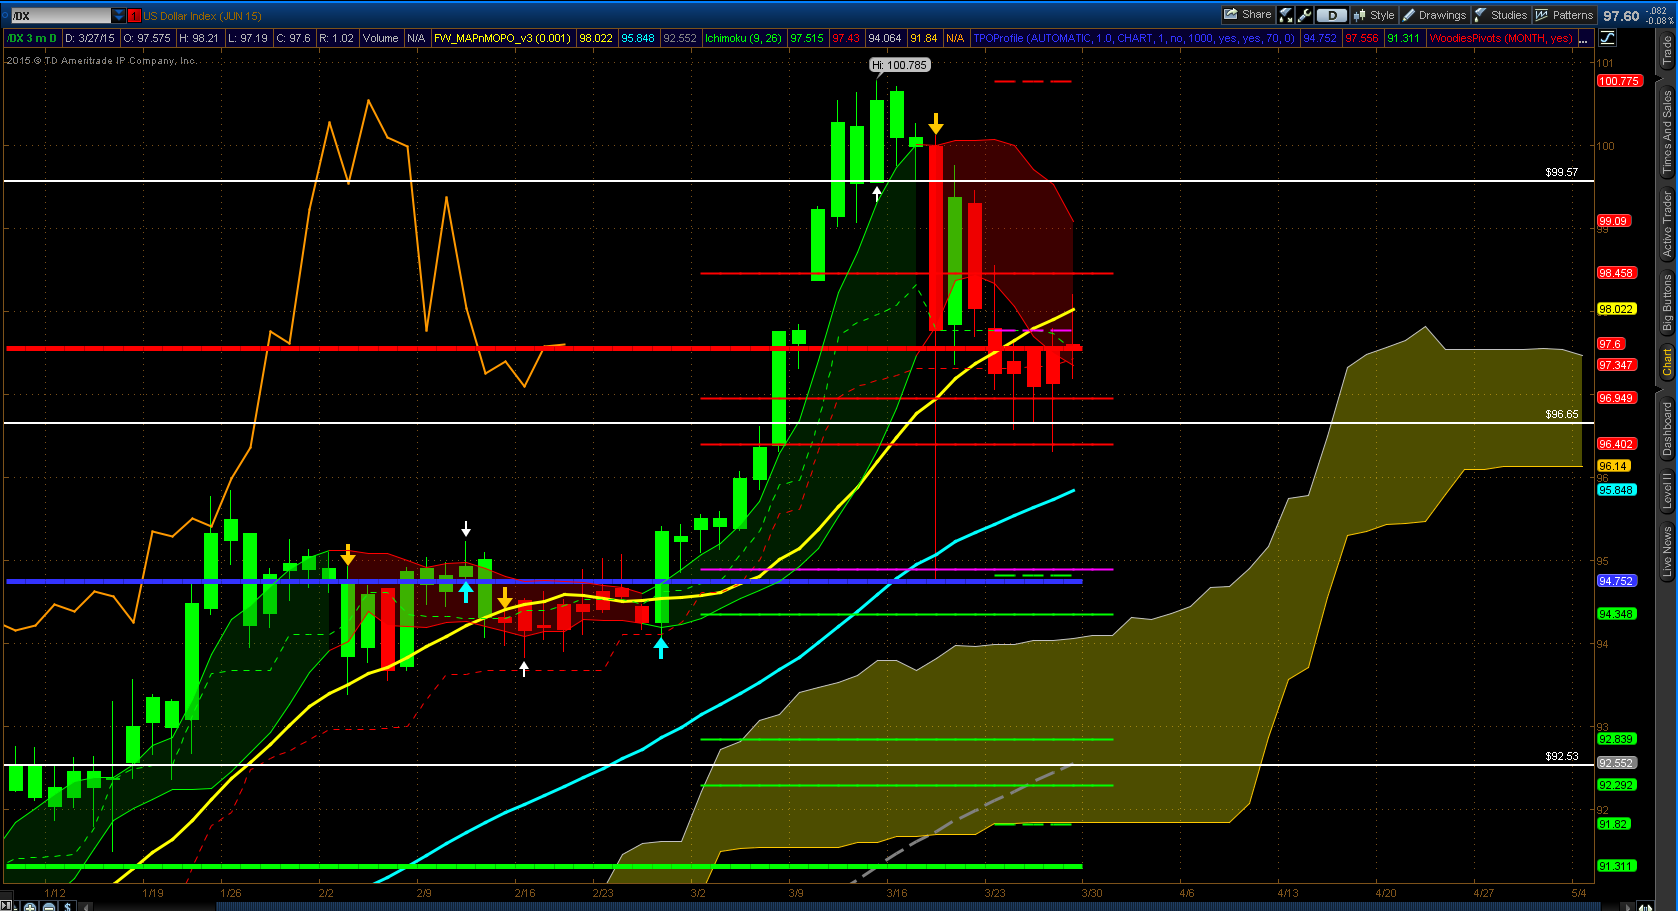
Task: Click the 100.775 red price label
Action: click(1619, 81)
